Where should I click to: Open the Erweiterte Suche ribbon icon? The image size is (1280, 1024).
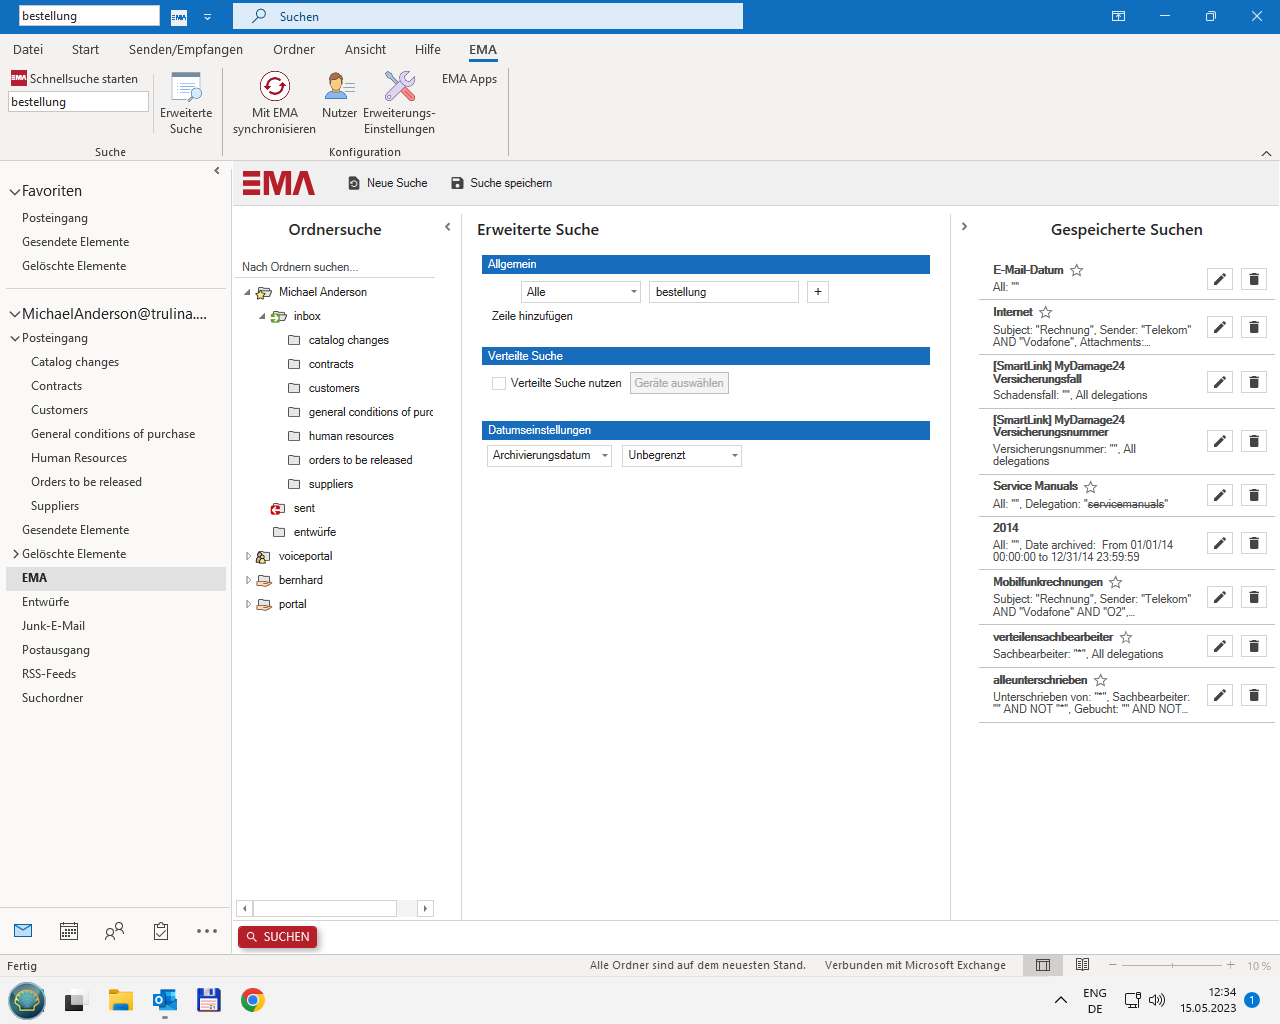click(x=186, y=87)
